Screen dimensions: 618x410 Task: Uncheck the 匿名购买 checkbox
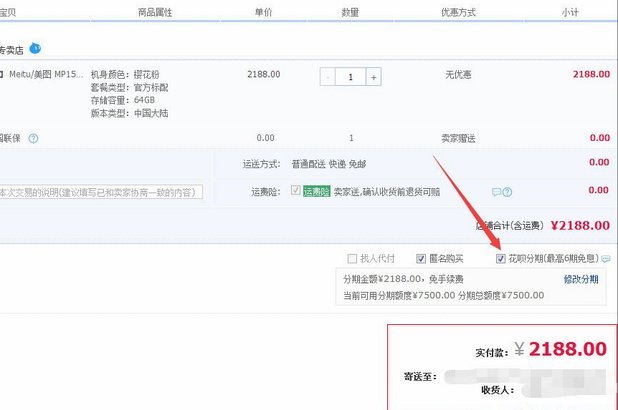(421, 259)
